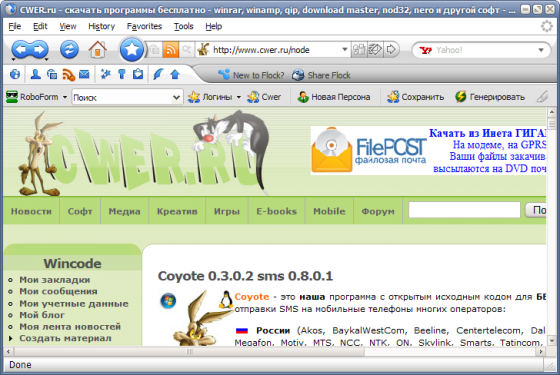Open the Photo Uploader arrow icon
This screenshot has width=560, height=375.
click(x=175, y=74)
